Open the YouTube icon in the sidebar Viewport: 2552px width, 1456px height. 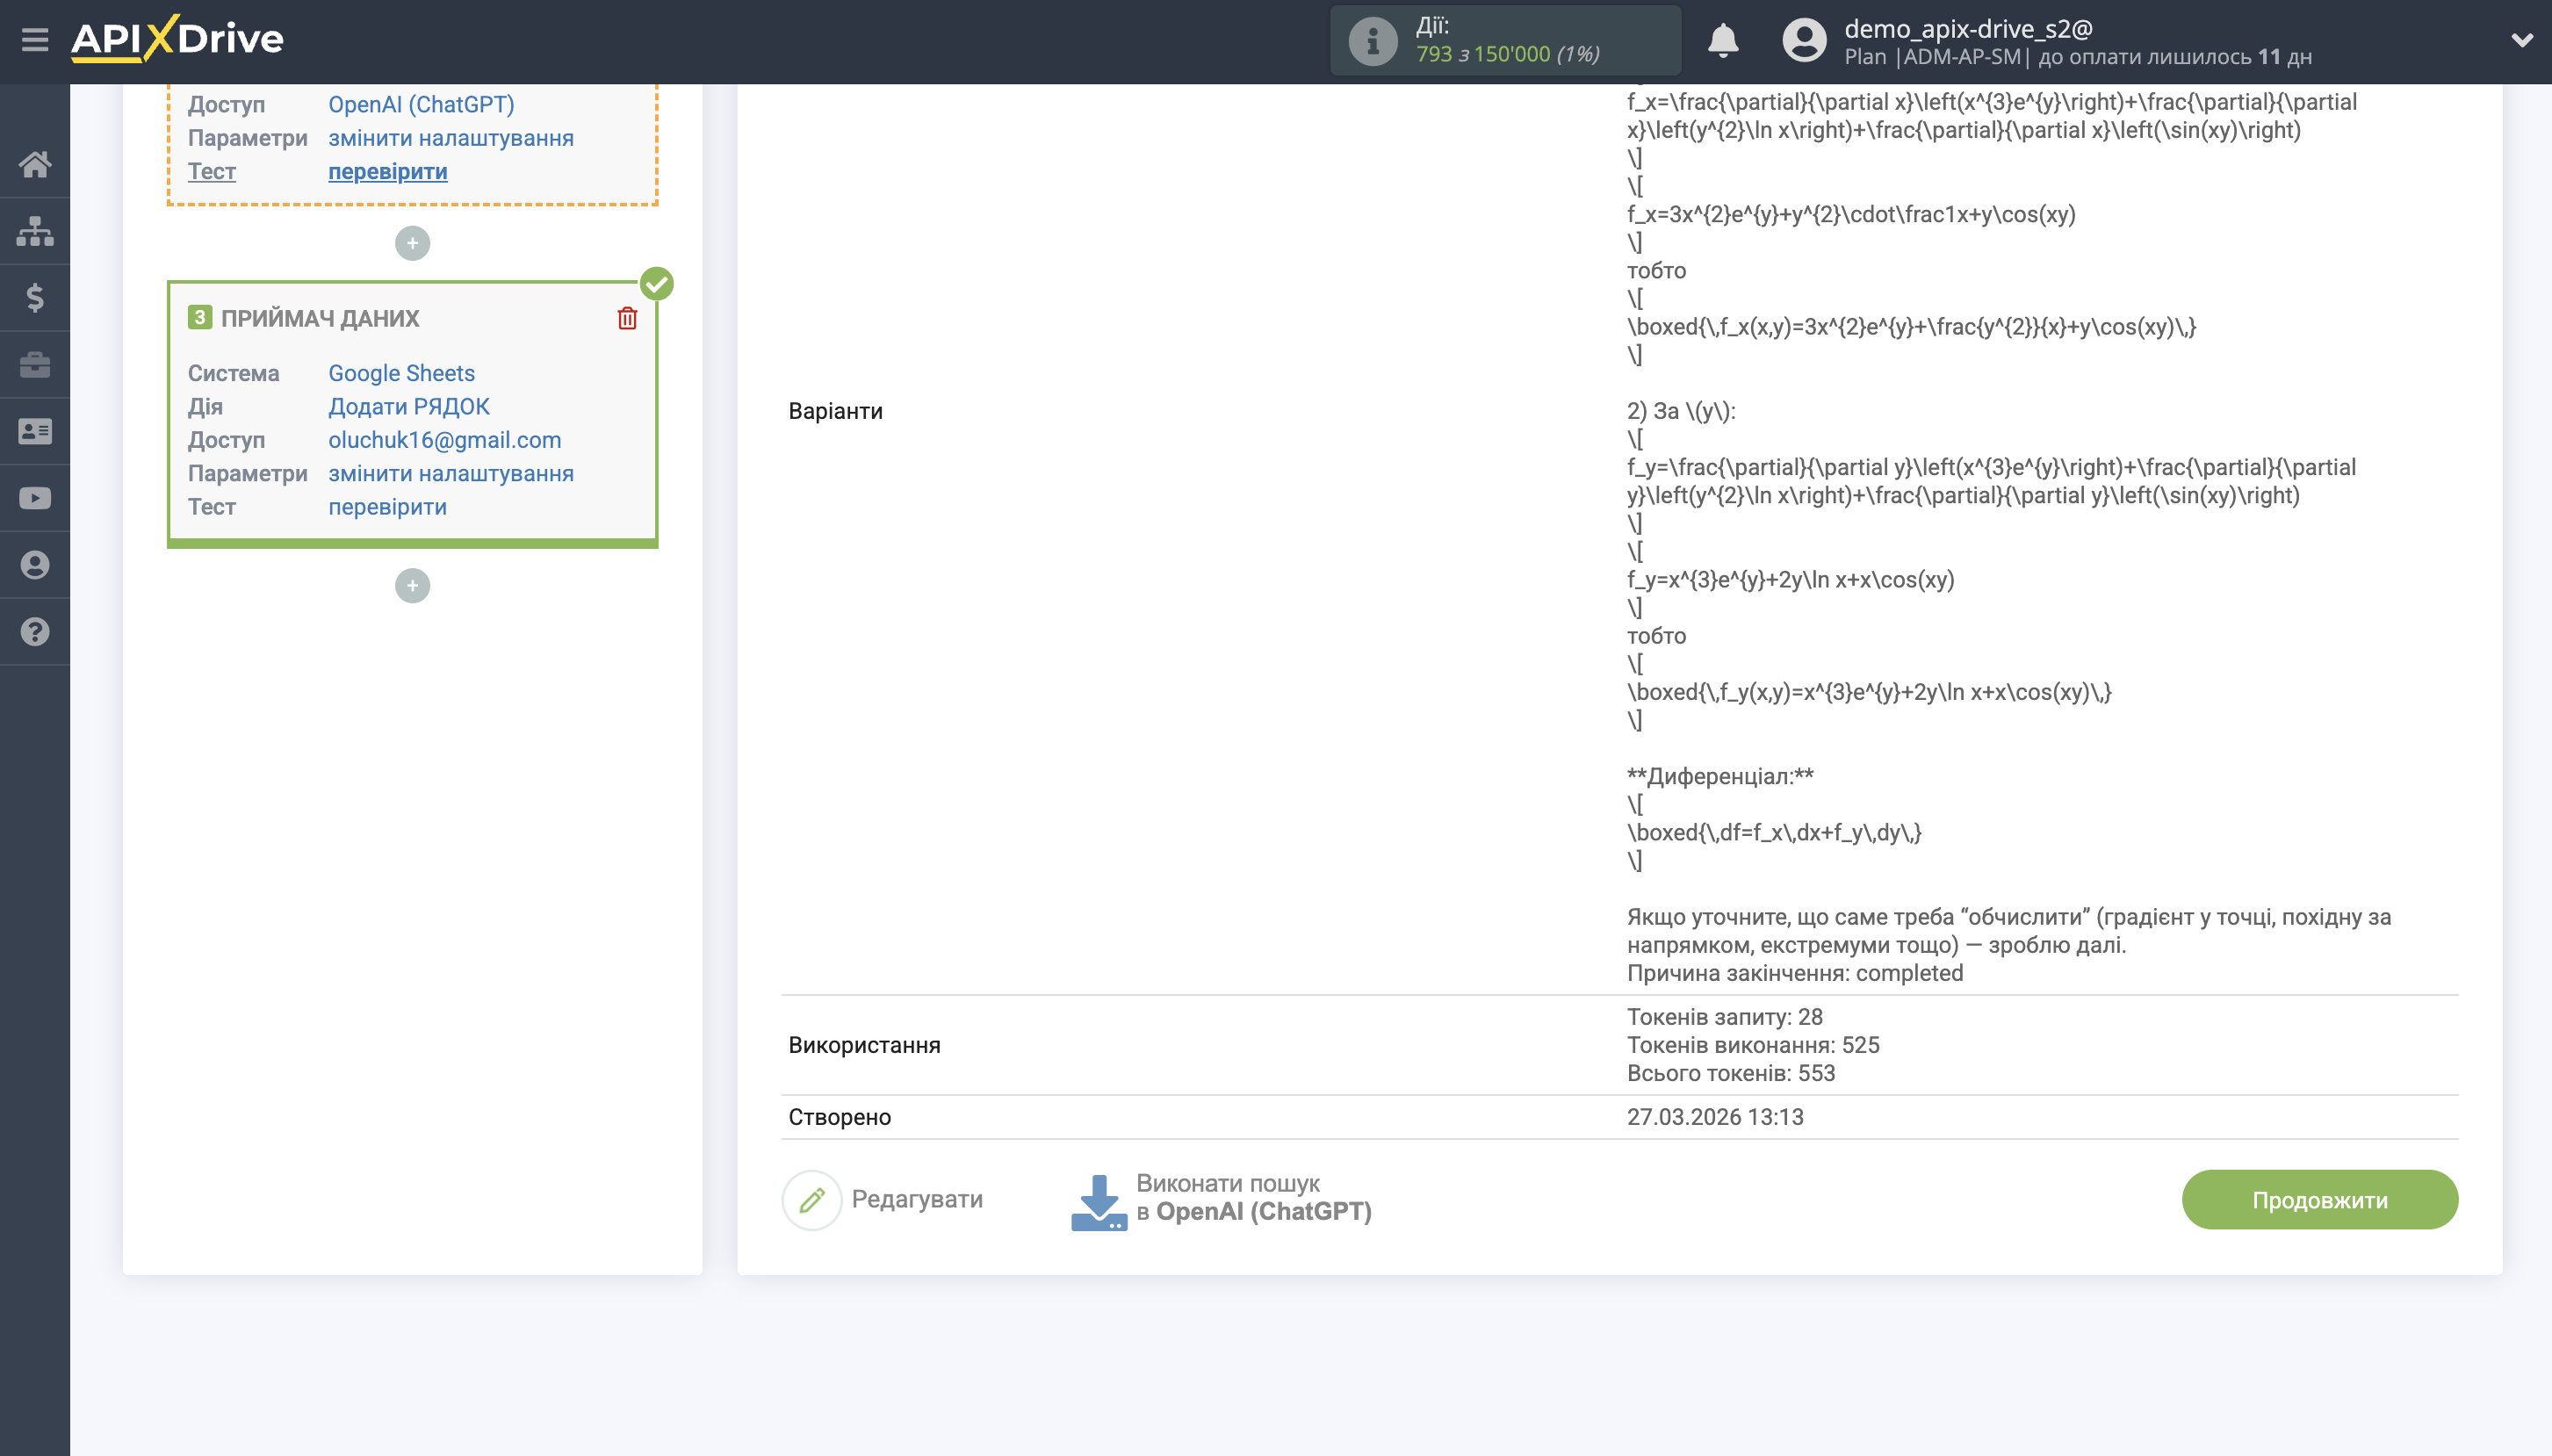[x=36, y=497]
